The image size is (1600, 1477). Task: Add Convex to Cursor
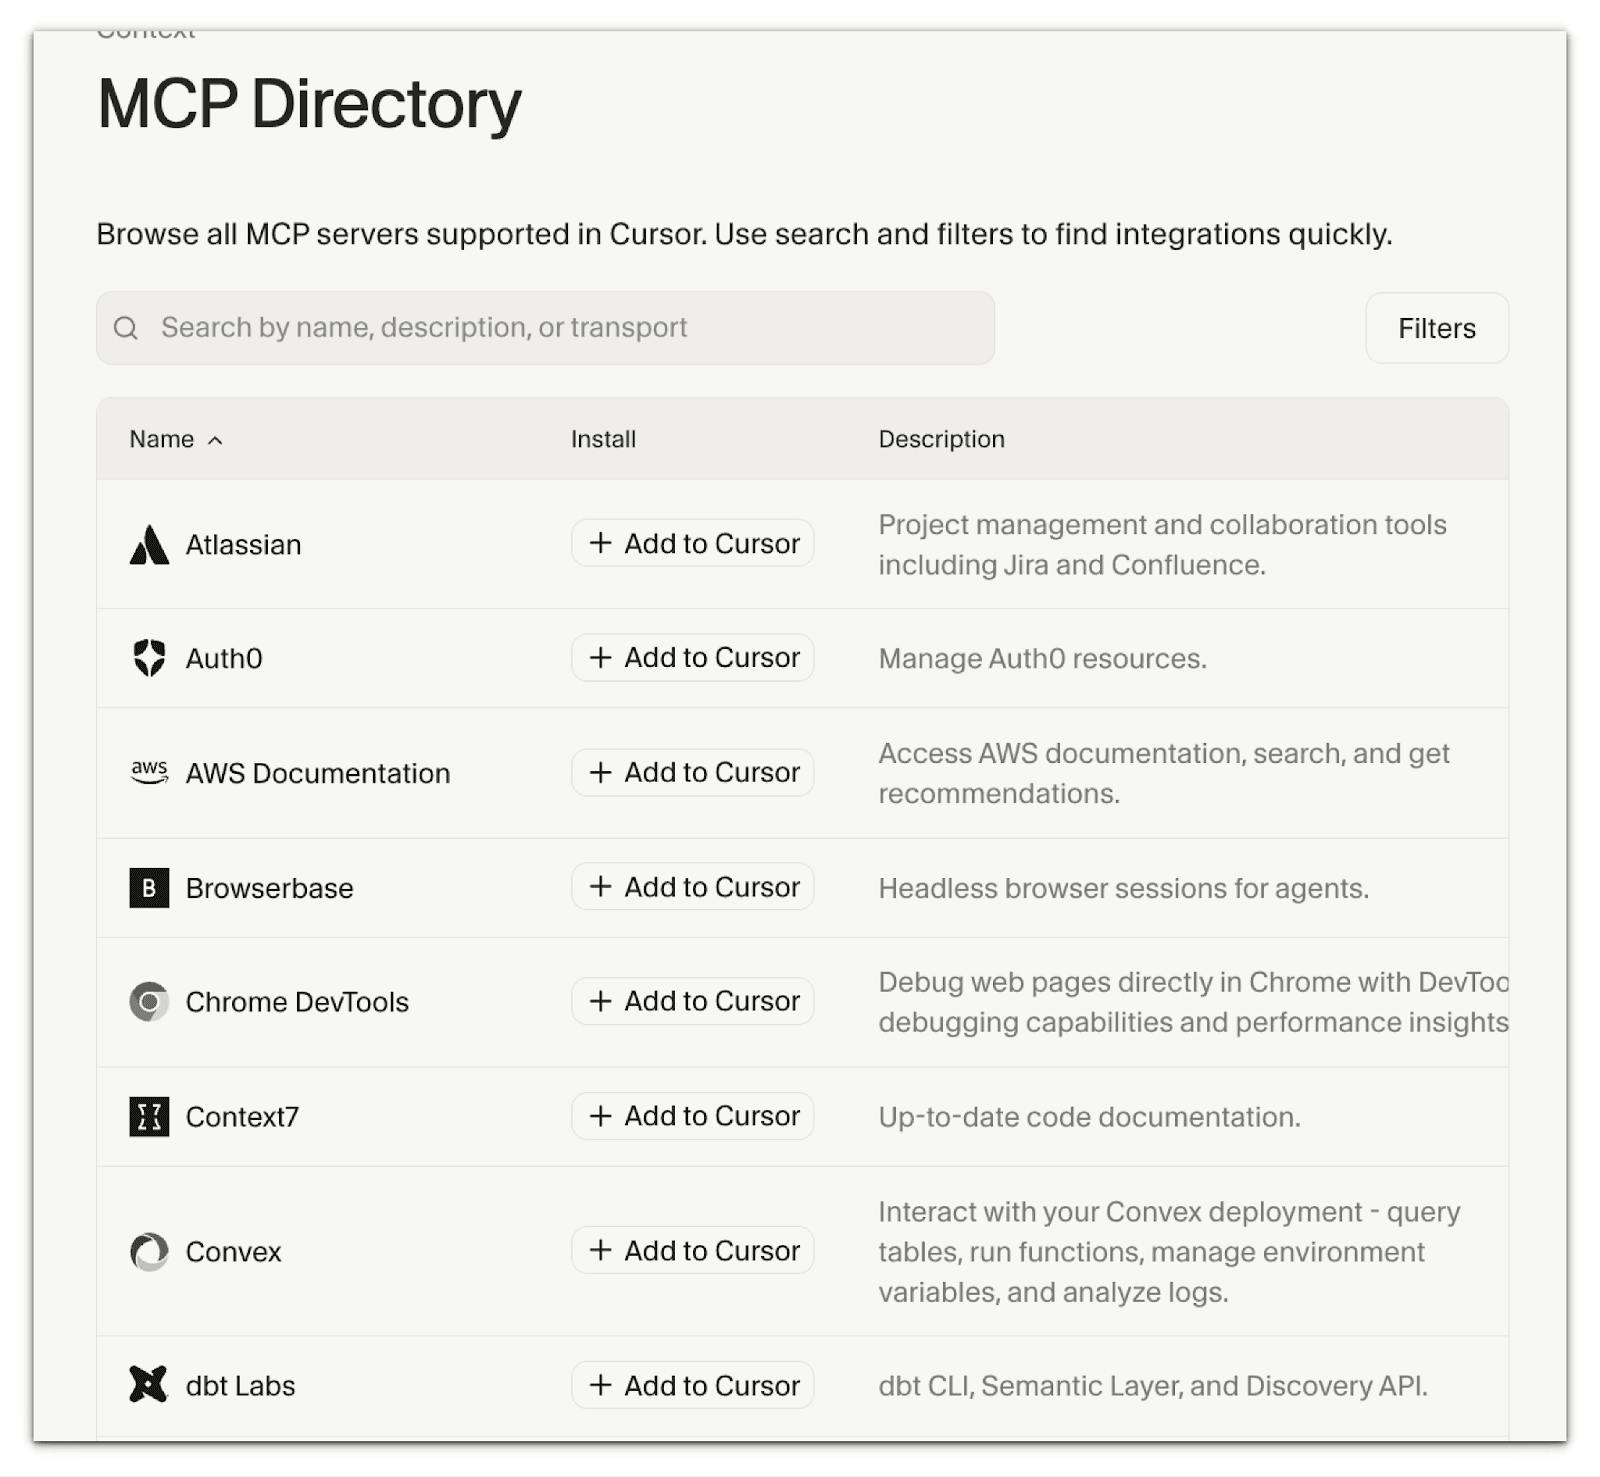click(692, 1250)
